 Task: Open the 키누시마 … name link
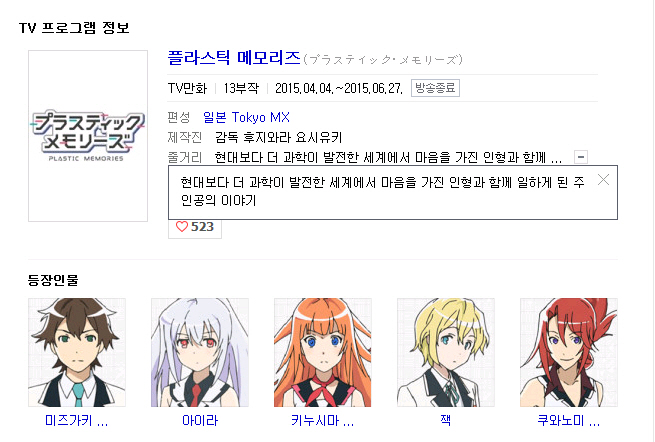(322, 420)
